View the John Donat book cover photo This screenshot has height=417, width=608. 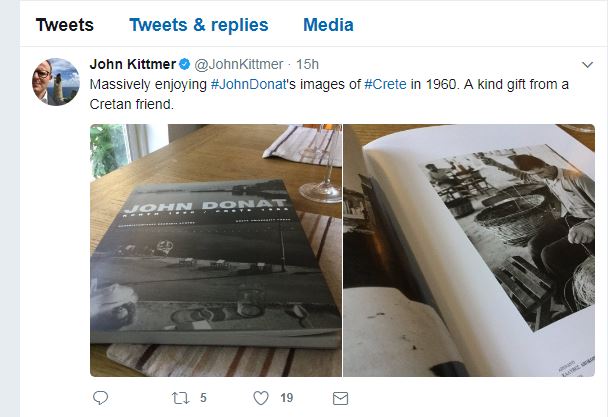pos(216,250)
